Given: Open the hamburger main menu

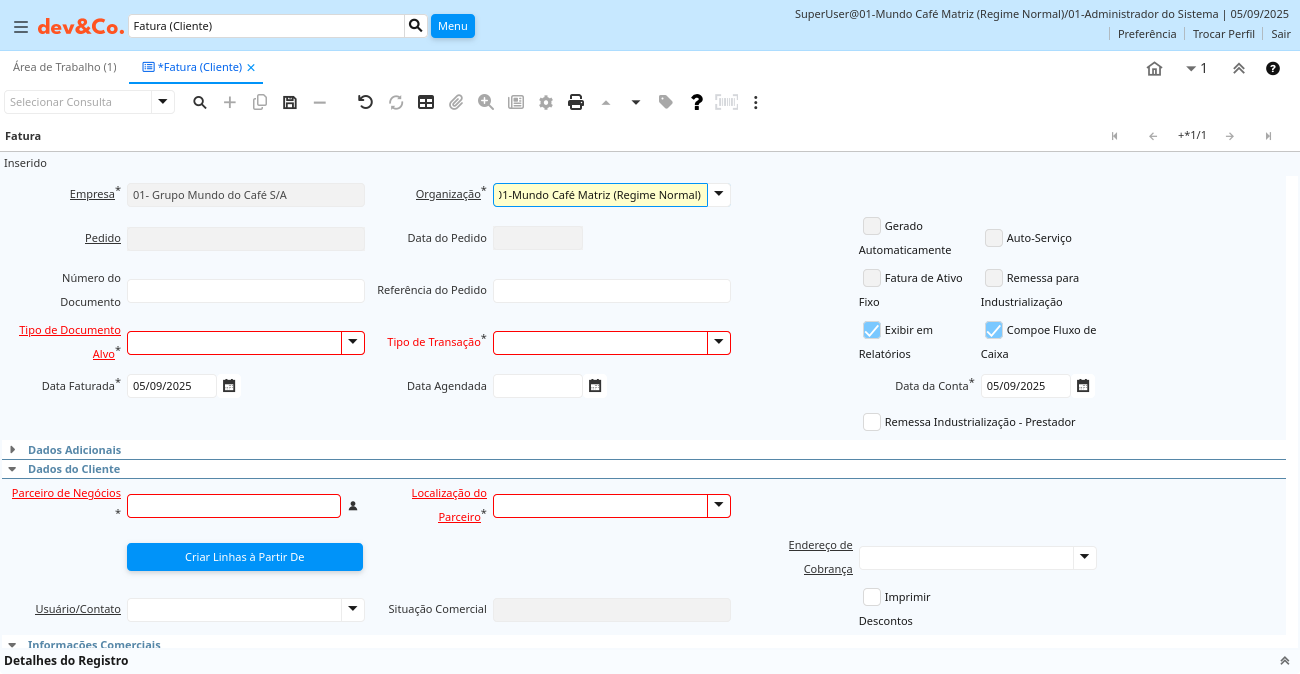Looking at the screenshot, I should [x=21, y=27].
